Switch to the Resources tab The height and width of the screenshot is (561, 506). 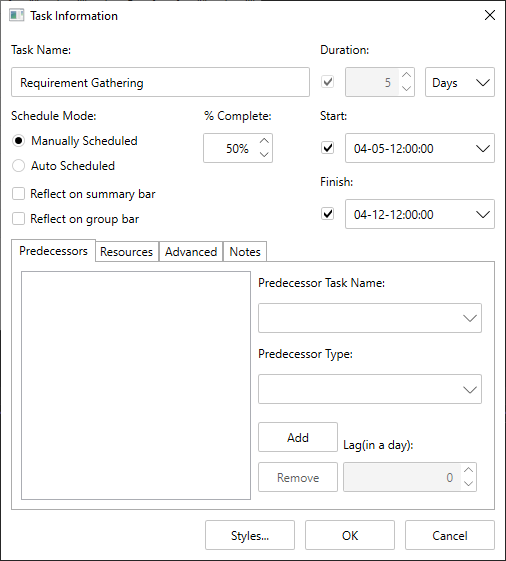127,252
